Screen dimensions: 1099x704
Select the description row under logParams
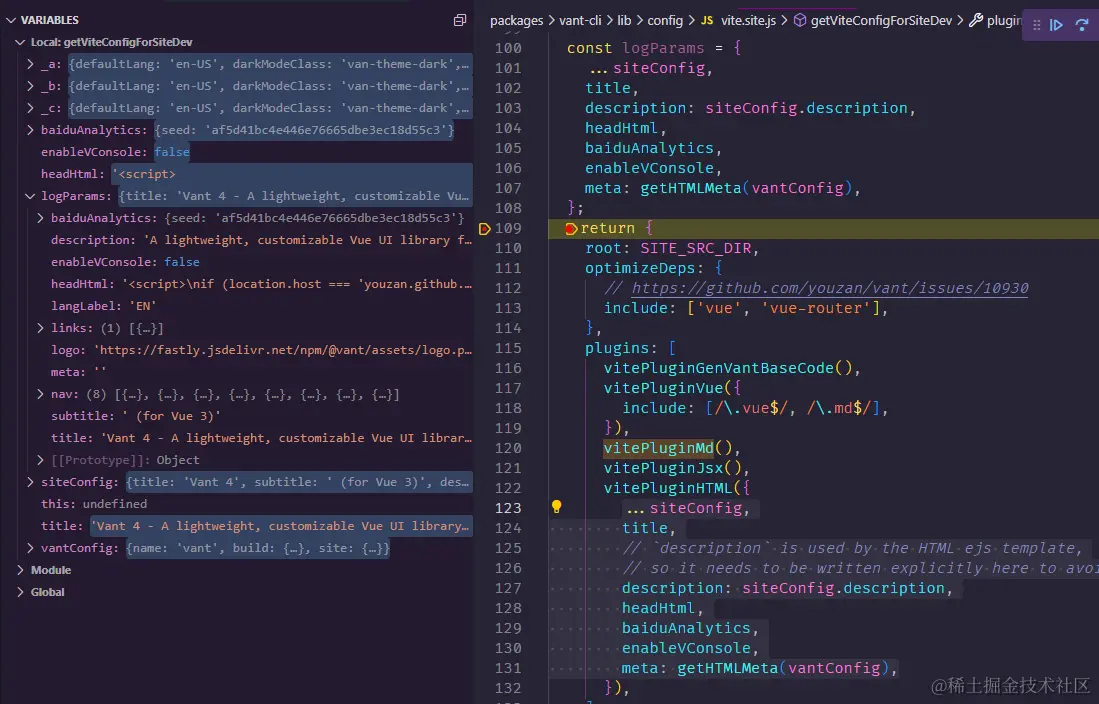coord(236,240)
